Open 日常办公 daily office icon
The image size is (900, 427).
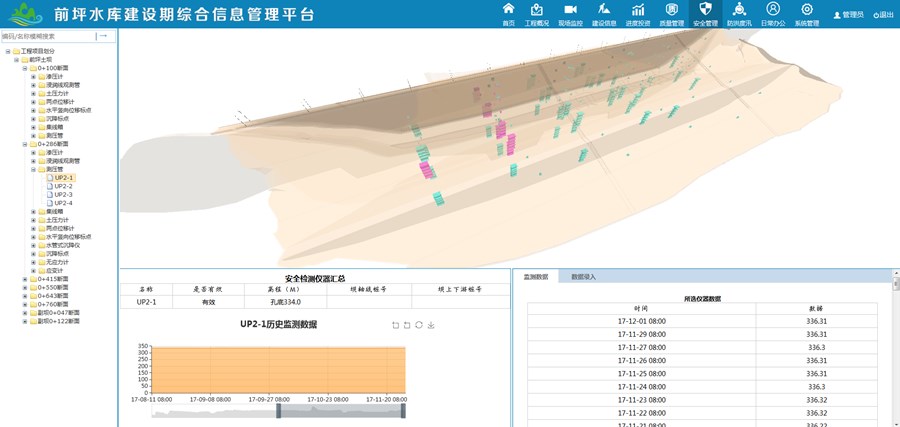(773, 13)
